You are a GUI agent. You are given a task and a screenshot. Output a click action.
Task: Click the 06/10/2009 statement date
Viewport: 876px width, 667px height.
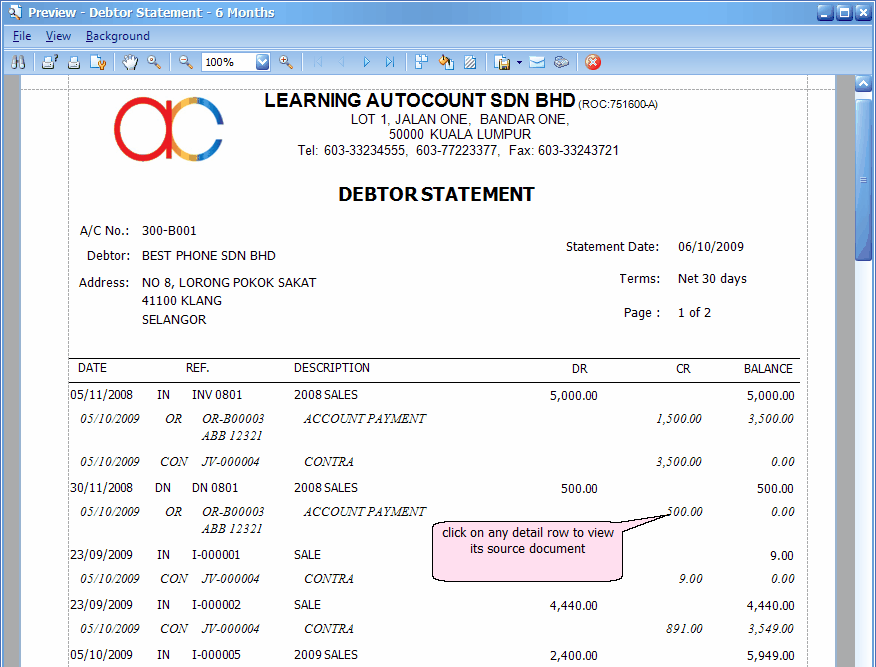tap(711, 247)
